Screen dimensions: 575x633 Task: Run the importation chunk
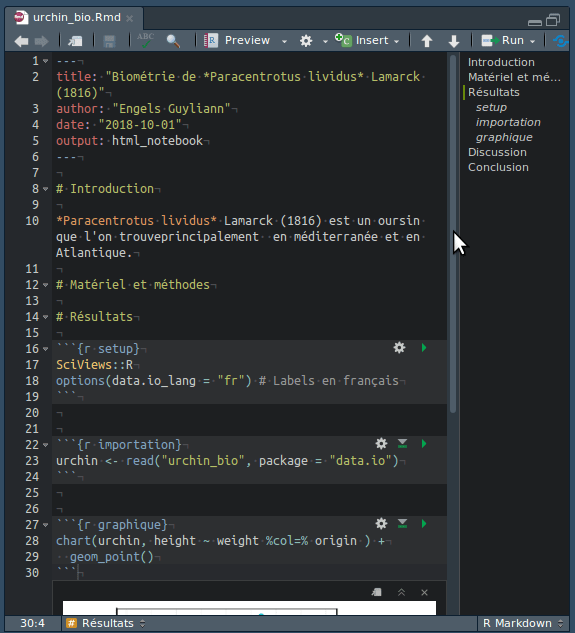tap(424, 444)
